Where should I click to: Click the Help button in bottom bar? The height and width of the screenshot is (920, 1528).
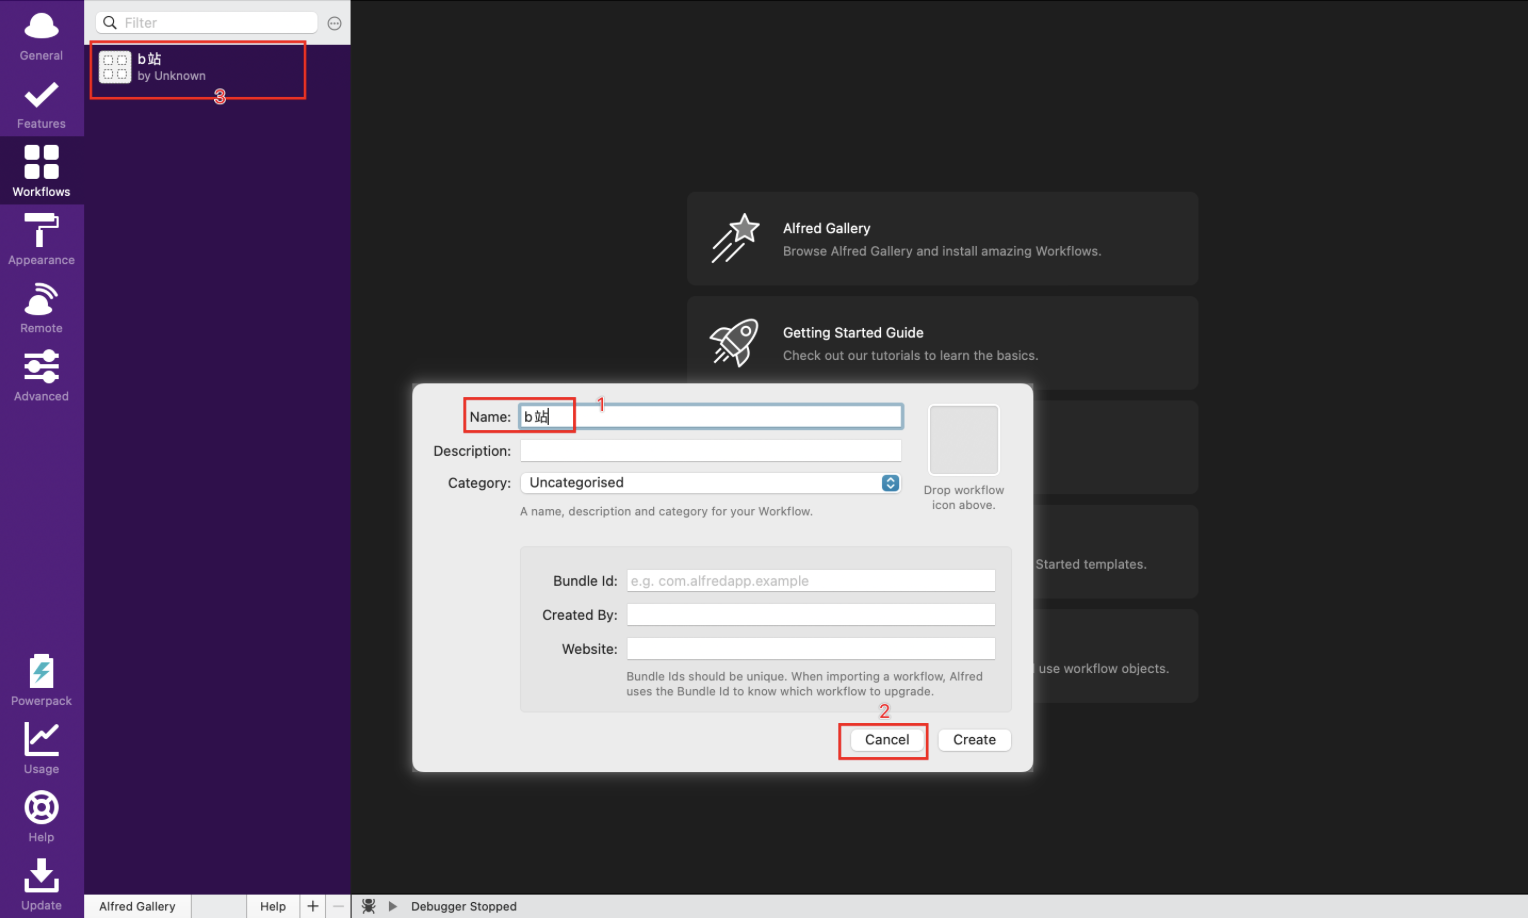[273, 906]
